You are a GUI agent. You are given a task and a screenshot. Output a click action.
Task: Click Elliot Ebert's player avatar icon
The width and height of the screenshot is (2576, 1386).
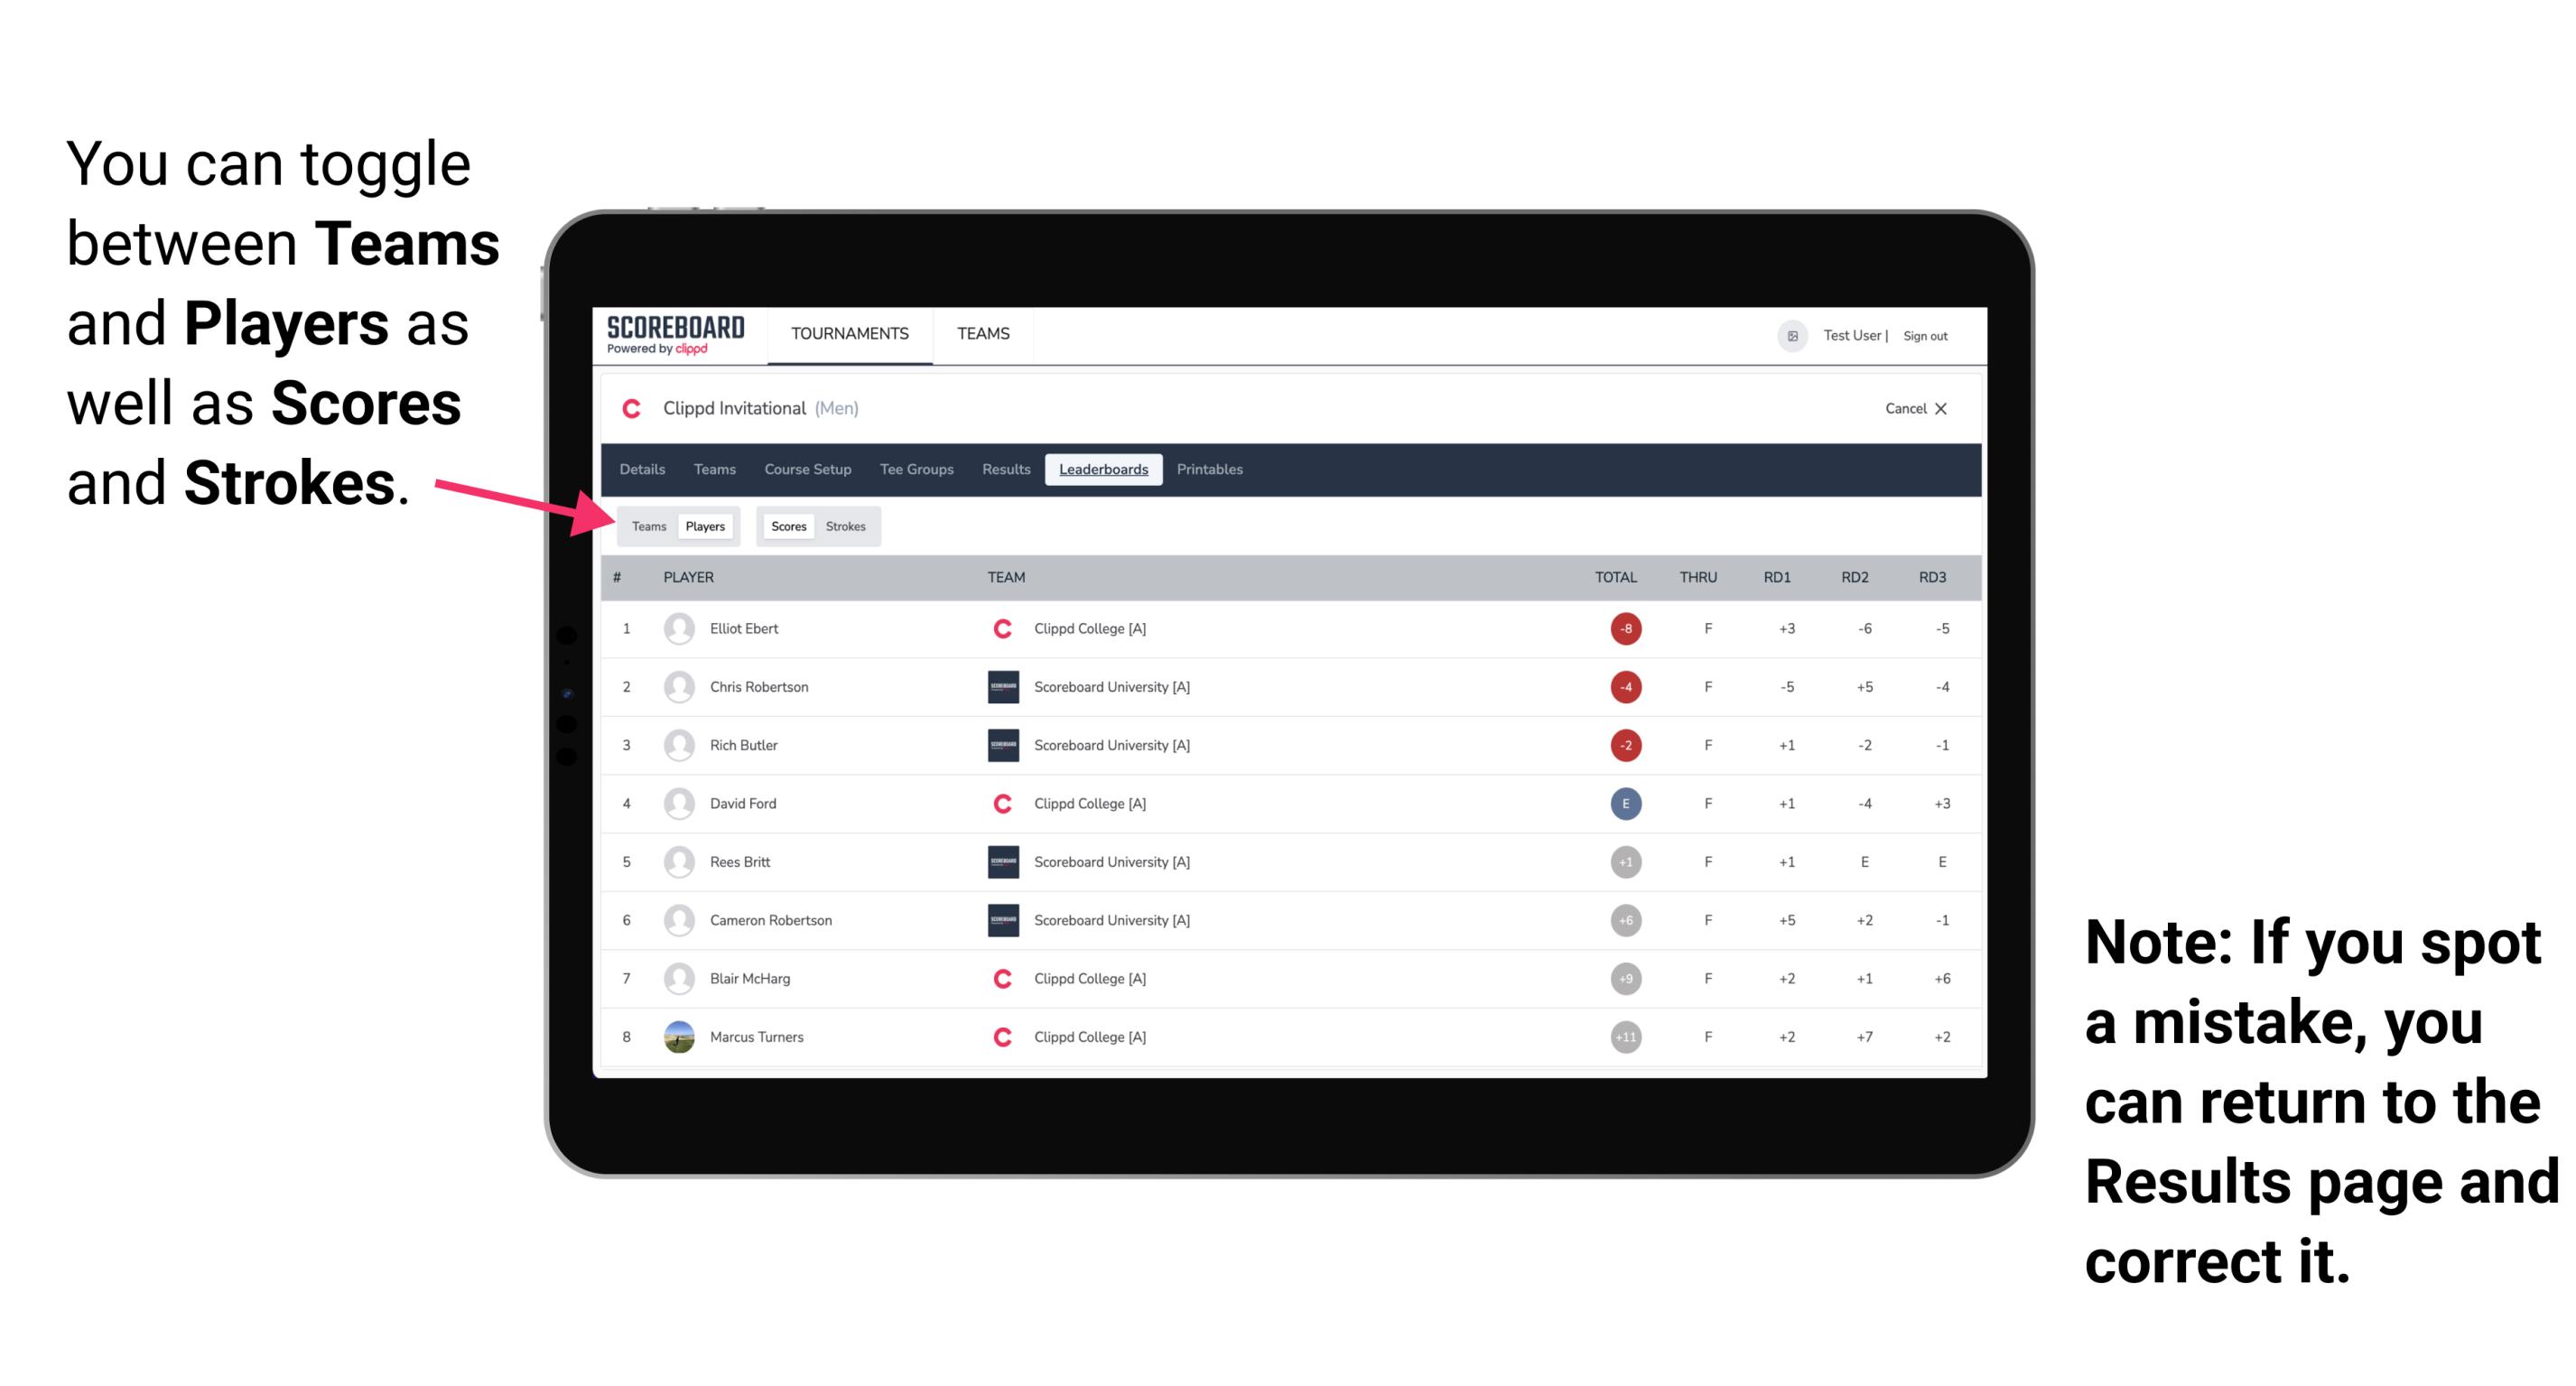tap(677, 628)
